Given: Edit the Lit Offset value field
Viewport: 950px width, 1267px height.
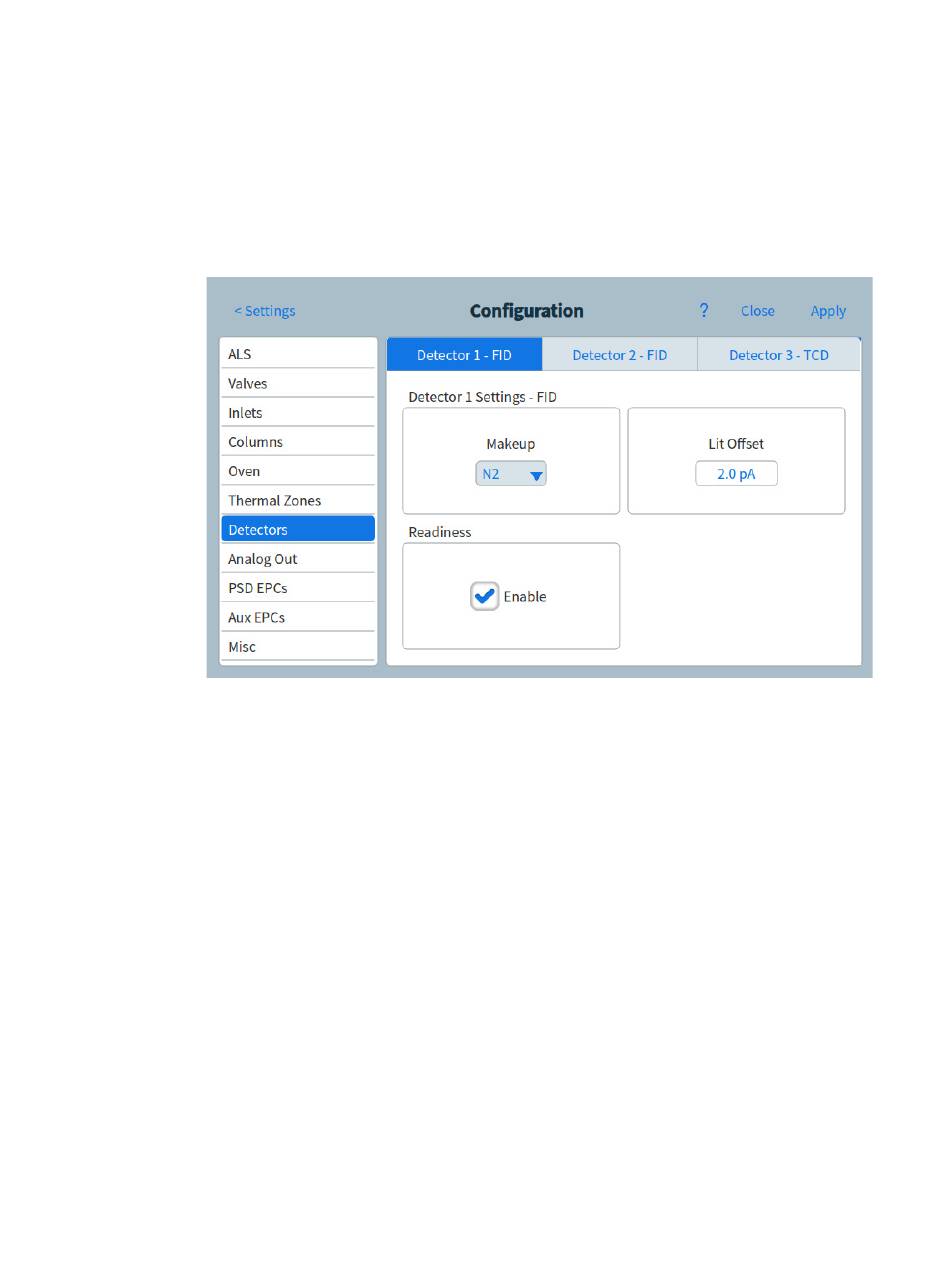Looking at the screenshot, I should point(736,474).
